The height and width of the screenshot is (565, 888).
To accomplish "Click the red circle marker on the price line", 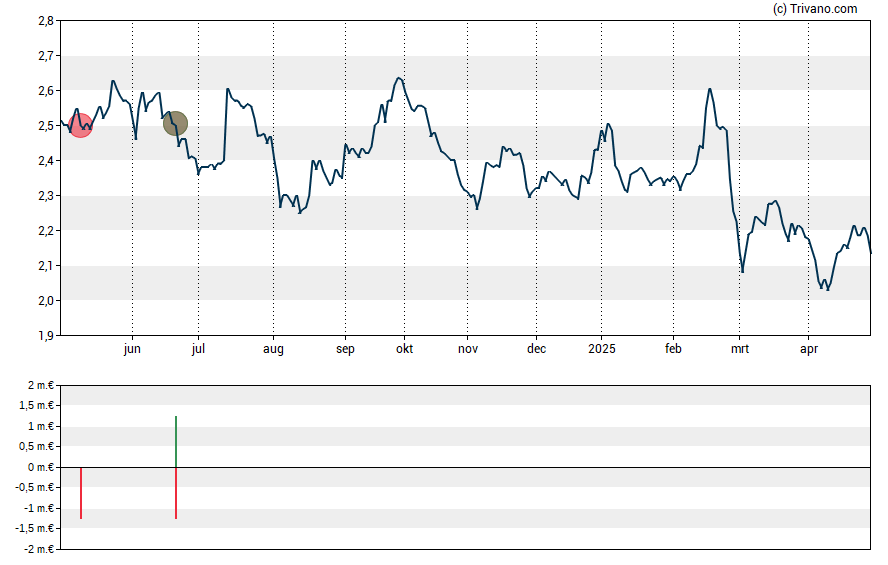I will click(80, 125).
